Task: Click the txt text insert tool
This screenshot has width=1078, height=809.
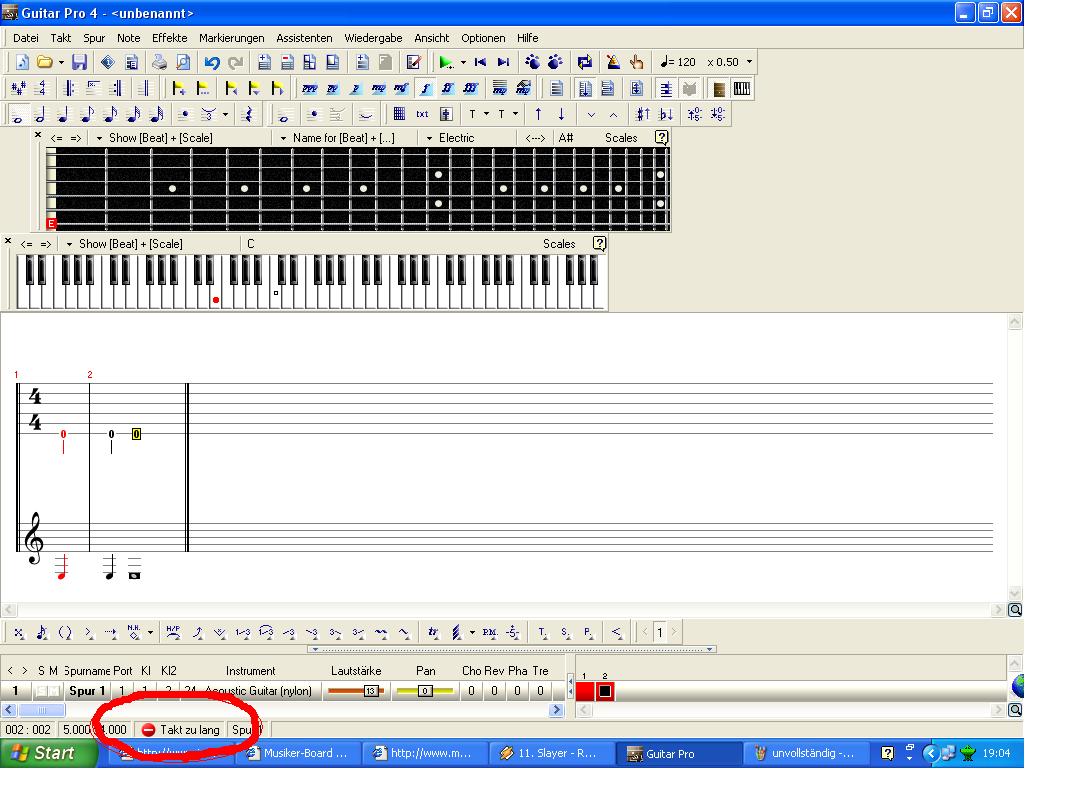Action: pyautogui.click(x=422, y=114)
